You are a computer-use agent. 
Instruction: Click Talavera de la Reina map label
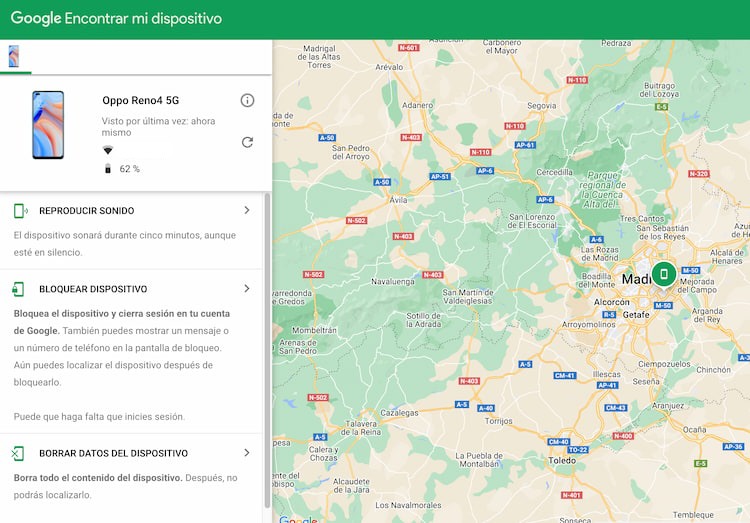click(x=361, y=428)
